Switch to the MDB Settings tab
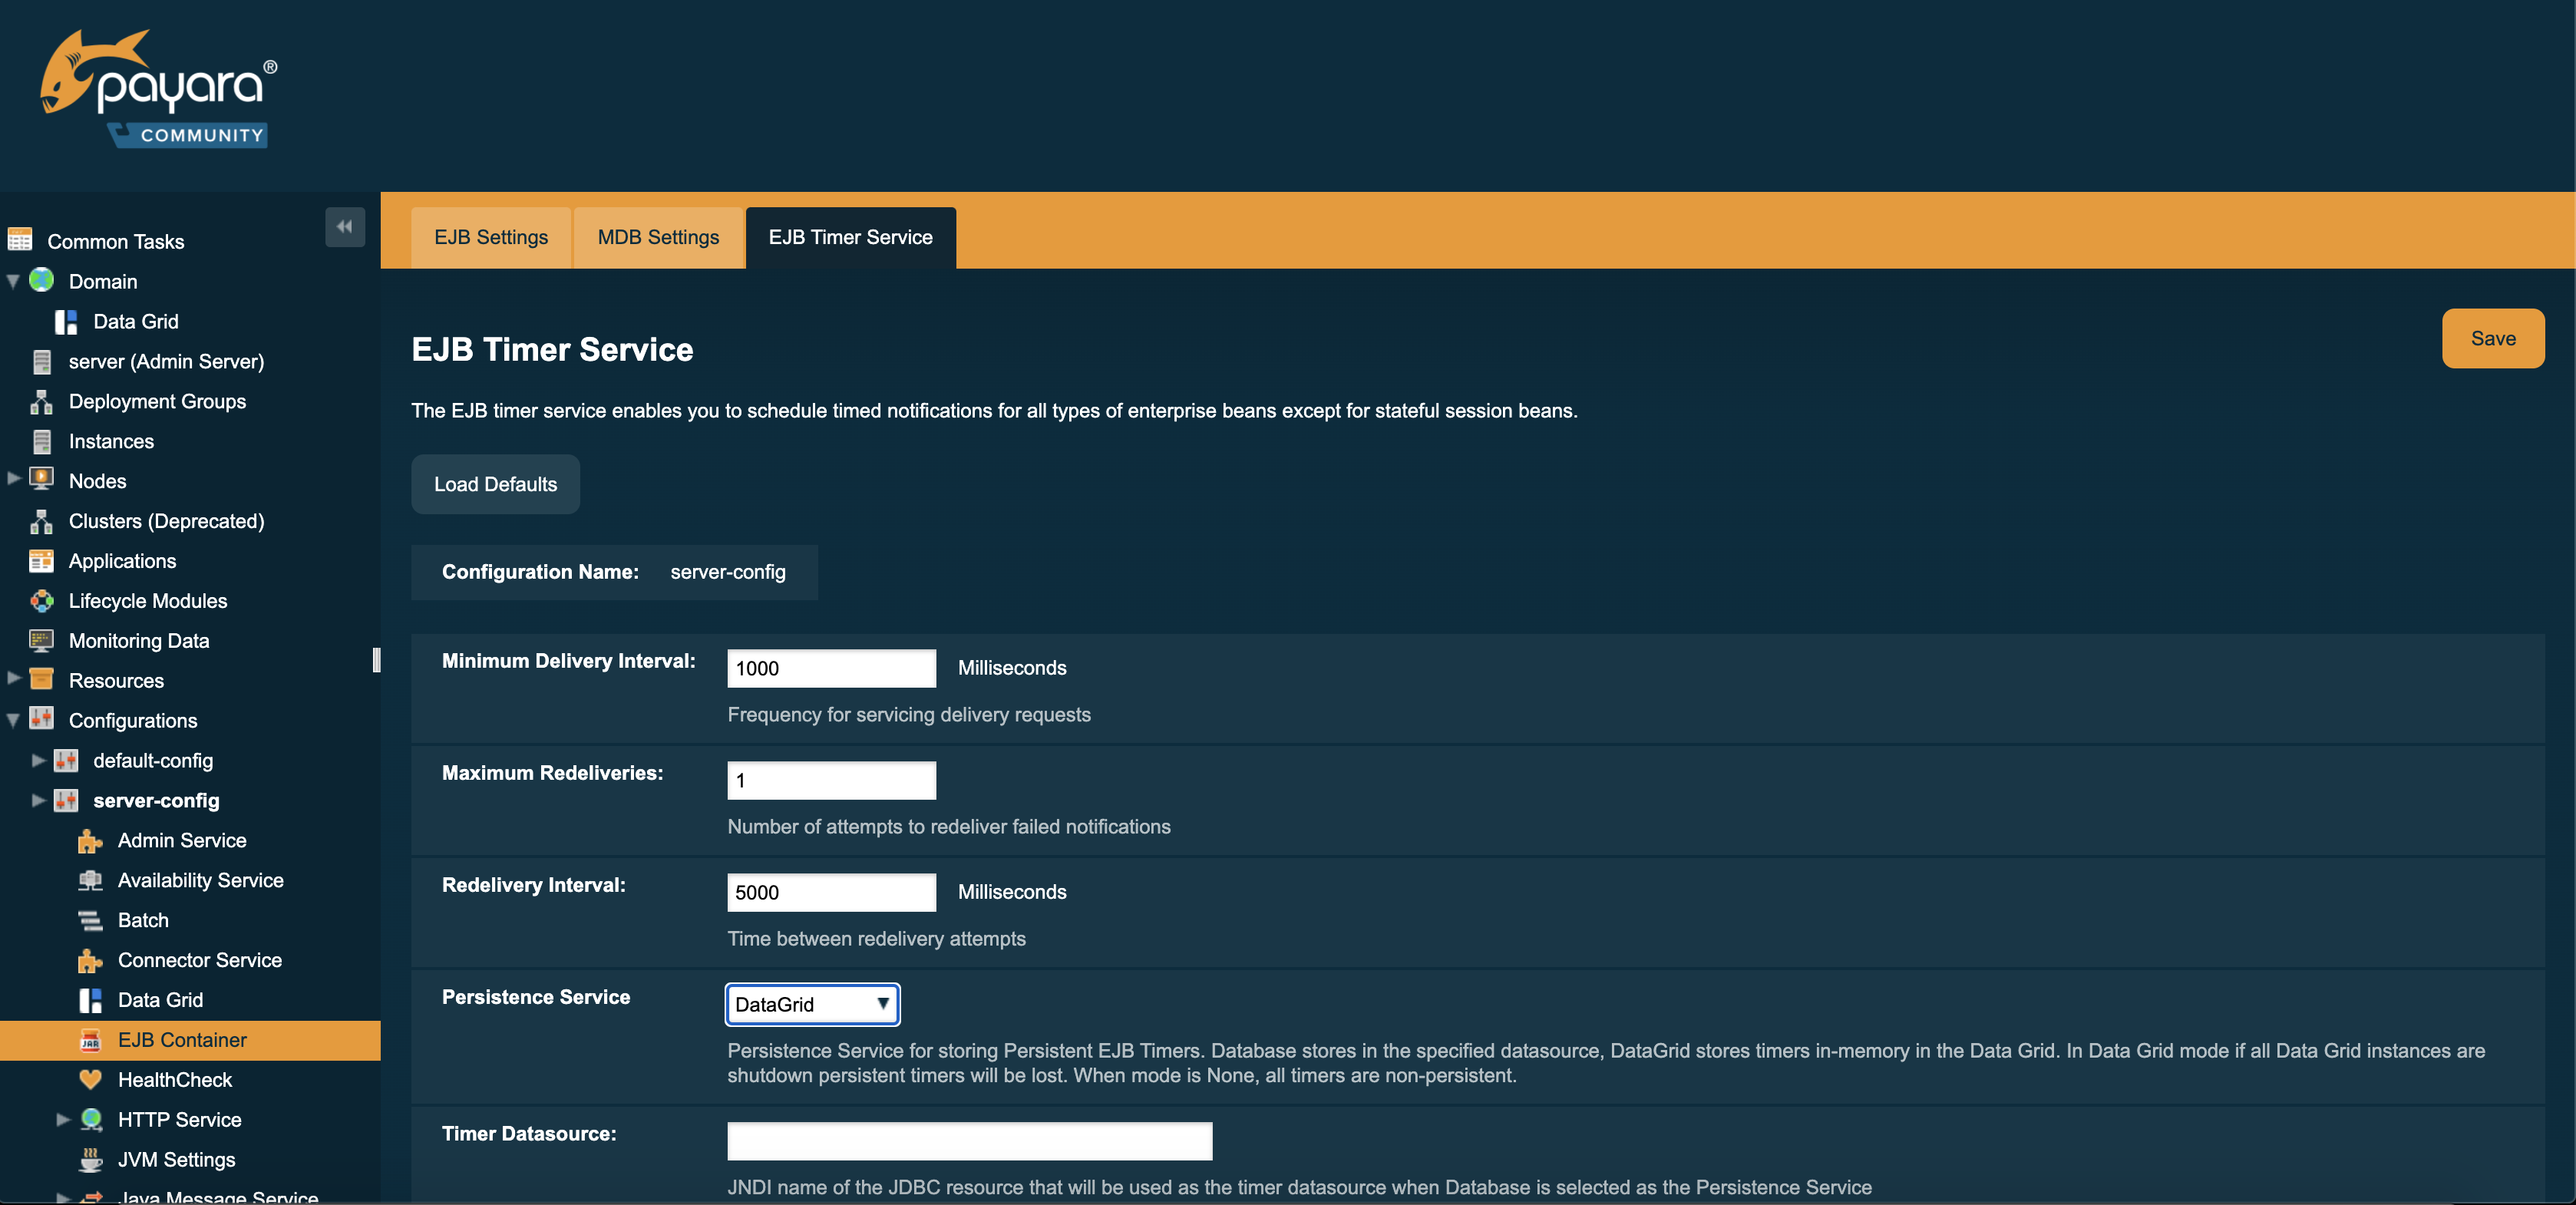Screen dimensions: 2576x1205 [657, 236]
